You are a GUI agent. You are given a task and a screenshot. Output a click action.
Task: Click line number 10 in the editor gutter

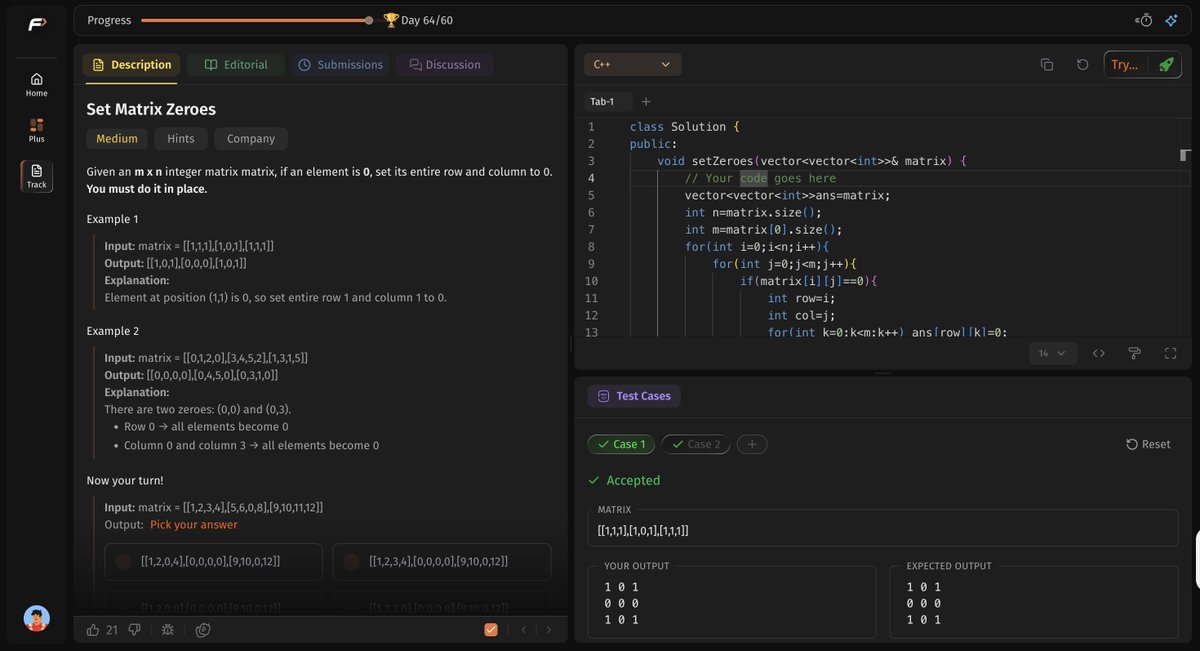pos(591,281)
